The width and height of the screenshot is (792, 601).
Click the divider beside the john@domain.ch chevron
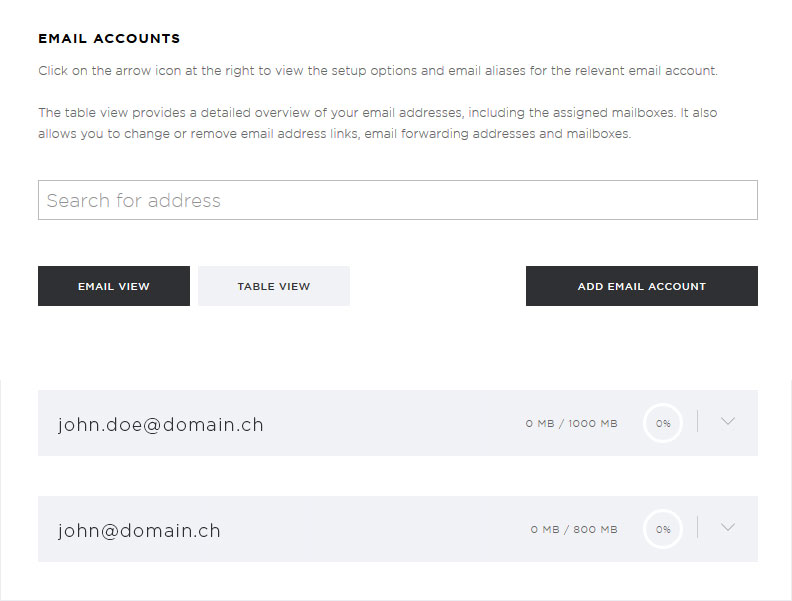pyautogui.click(x=698, y=527)
